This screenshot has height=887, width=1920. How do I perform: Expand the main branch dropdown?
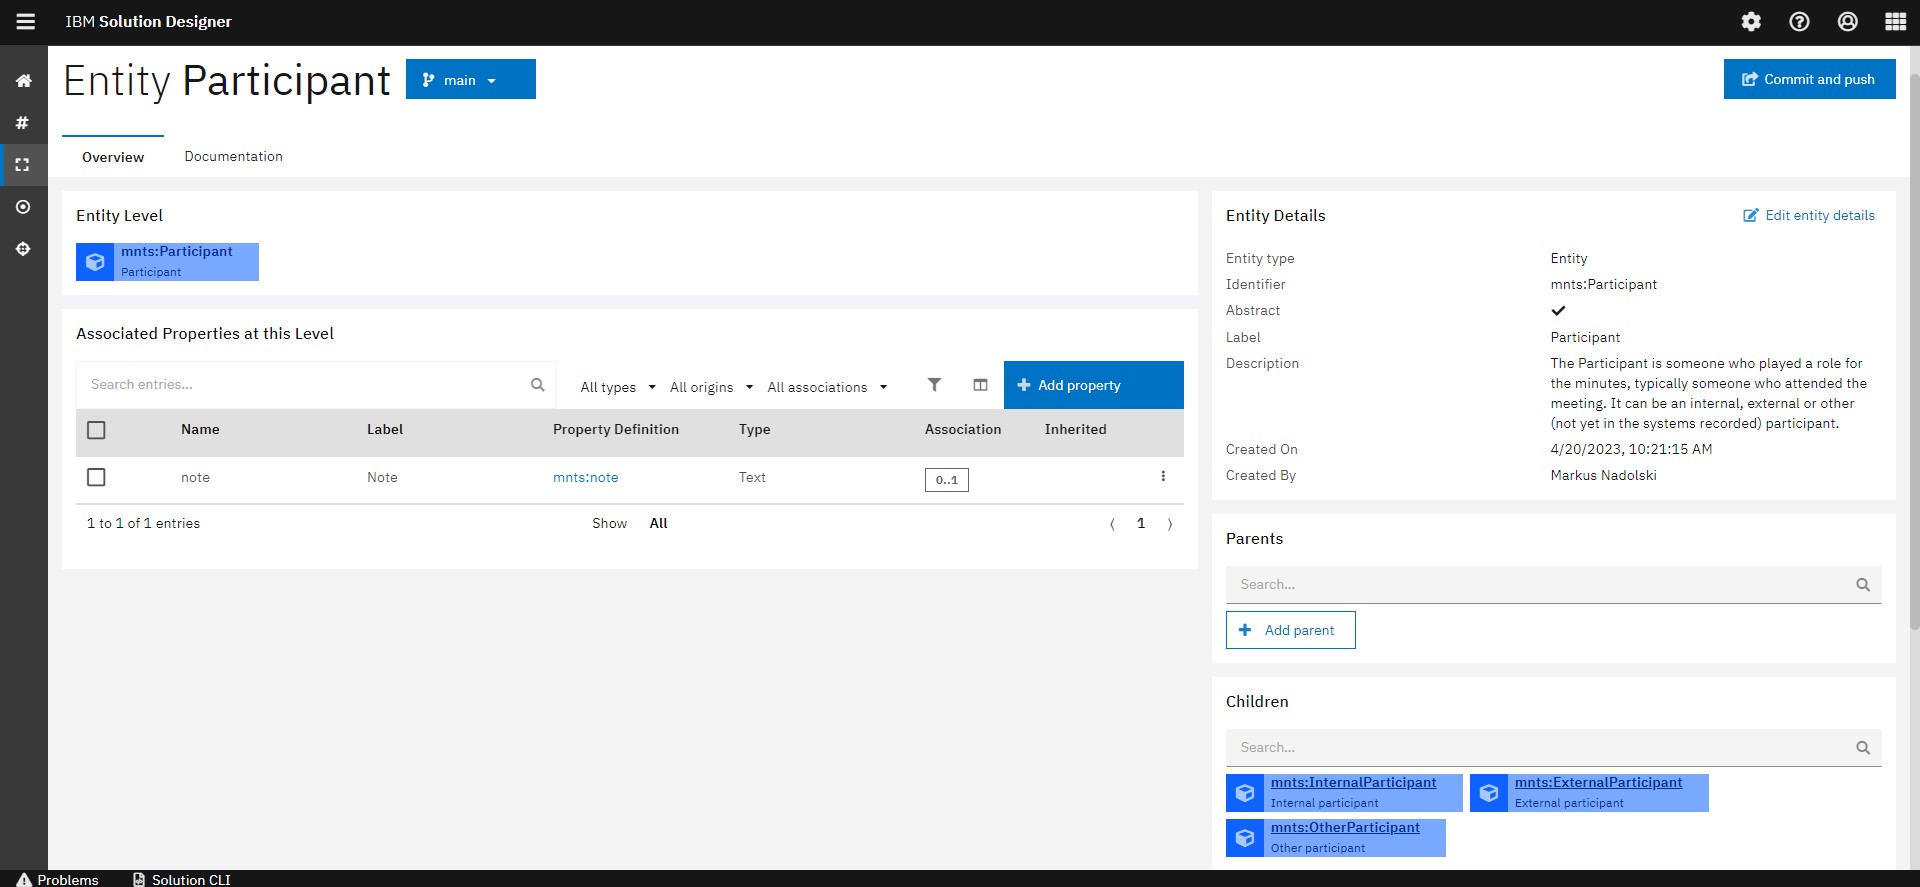470,80
